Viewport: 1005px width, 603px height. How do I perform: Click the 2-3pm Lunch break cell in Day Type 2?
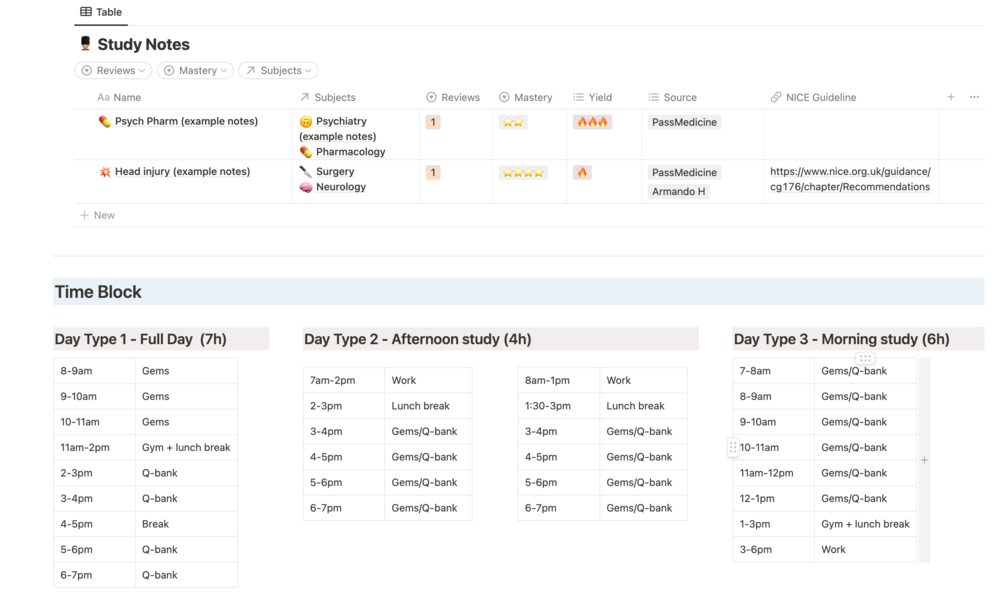tap(428, 406)
